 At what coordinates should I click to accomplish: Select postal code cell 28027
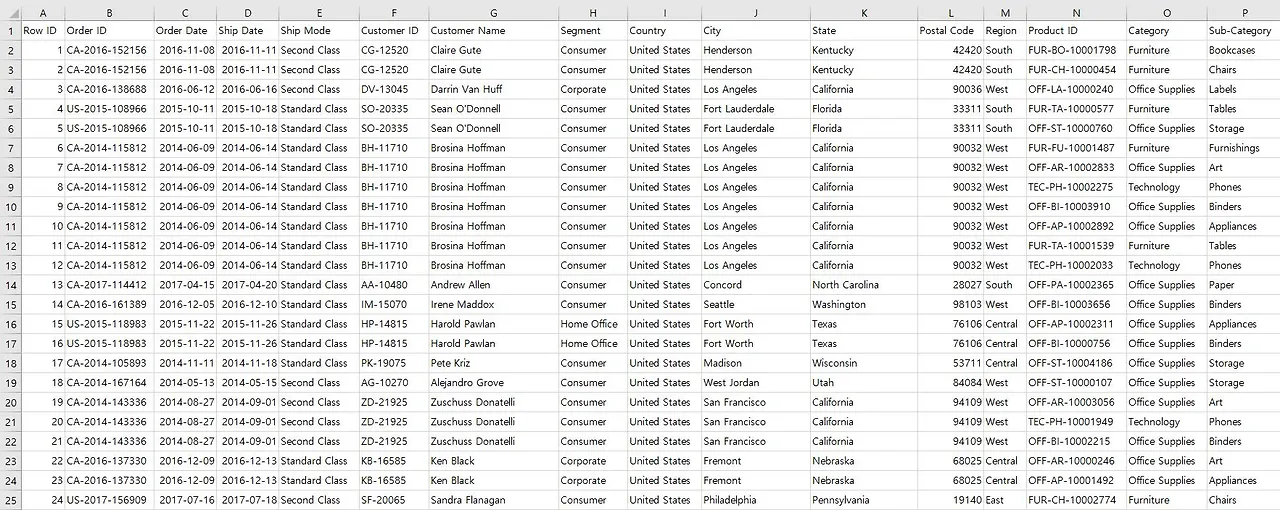pyautogui.click(x=950, y=285)
